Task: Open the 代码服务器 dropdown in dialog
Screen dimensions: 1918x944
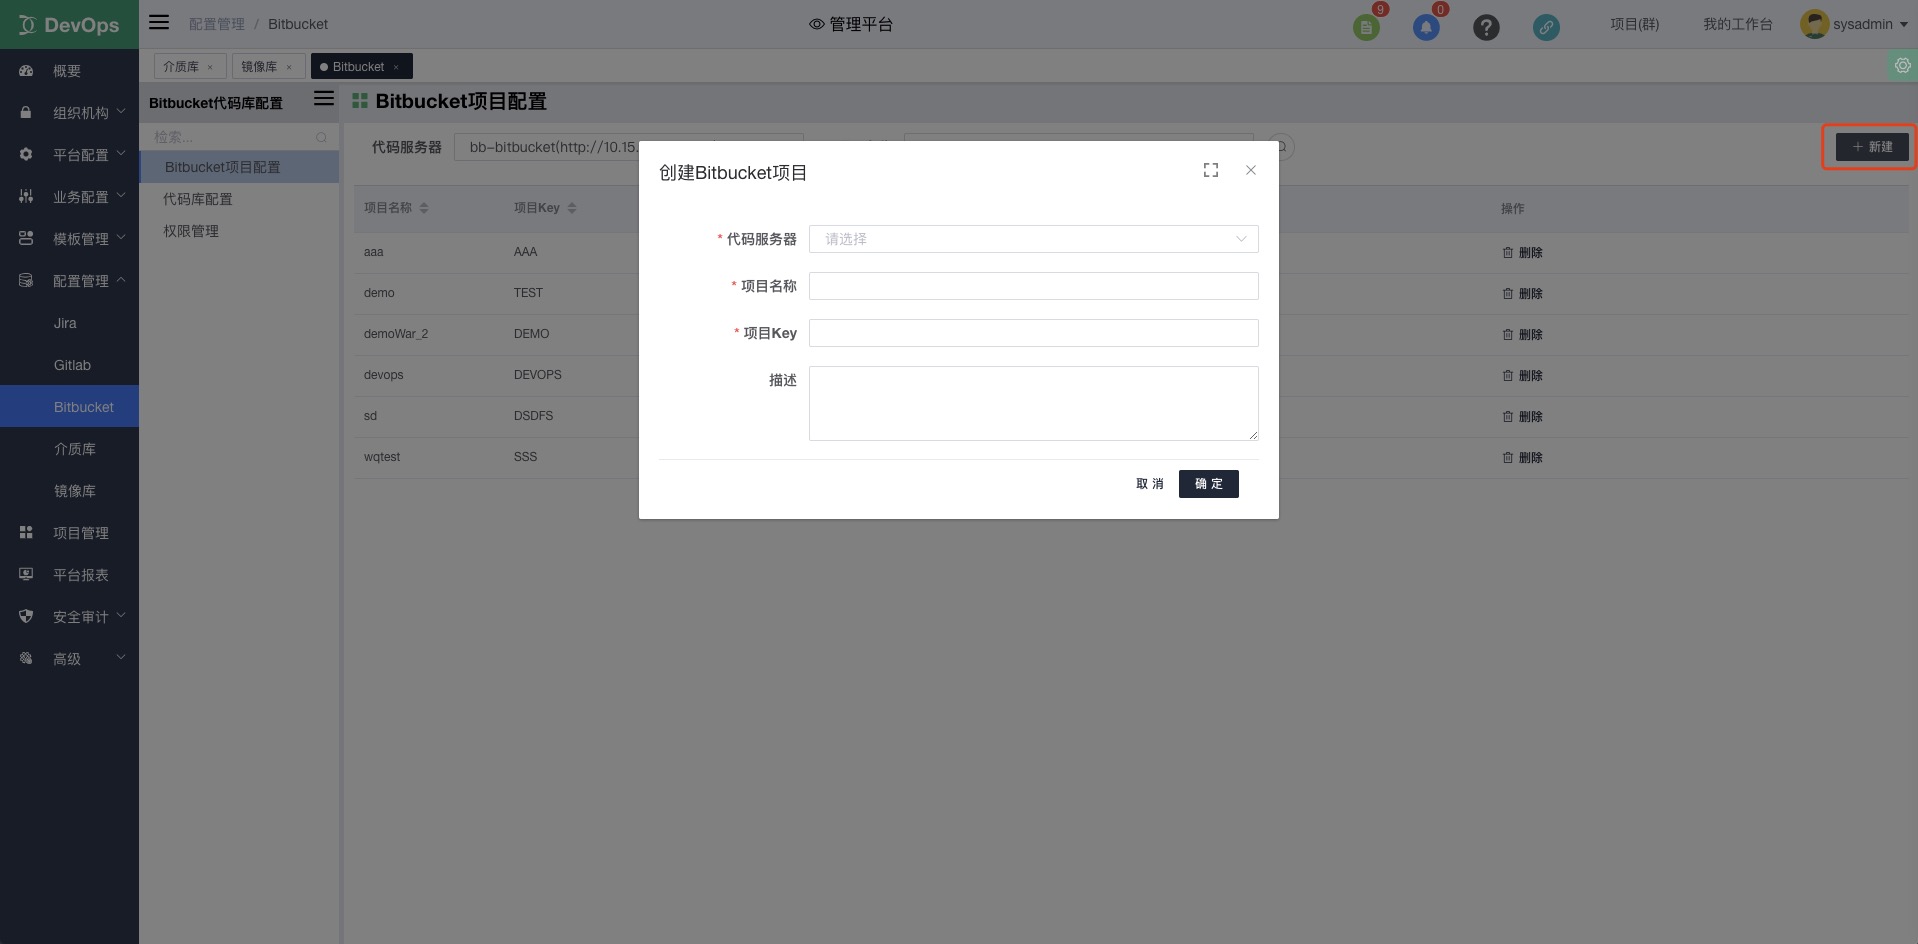Action: (1033, 239)
